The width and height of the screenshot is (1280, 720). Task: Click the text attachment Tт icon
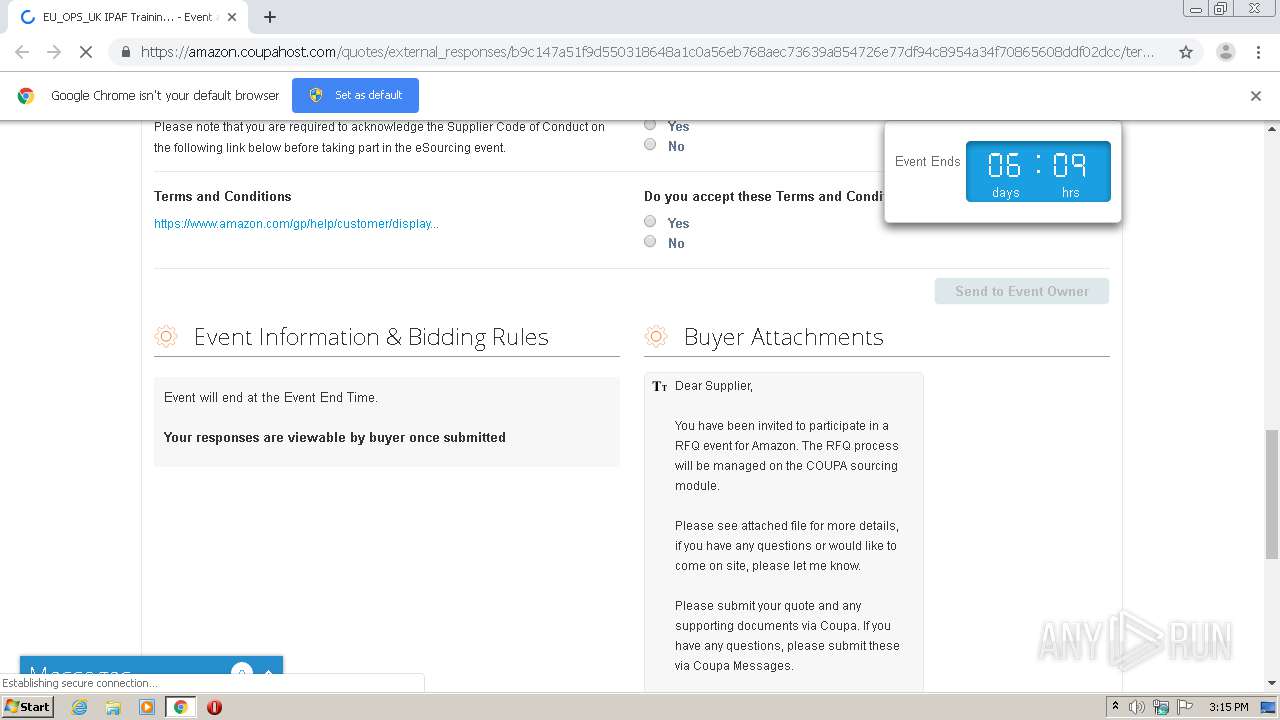[659, 386]
